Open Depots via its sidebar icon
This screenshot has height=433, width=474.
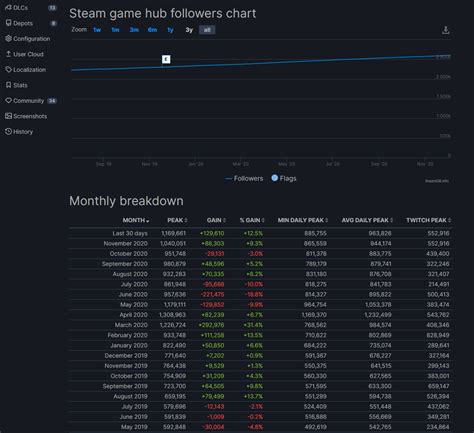9,23
